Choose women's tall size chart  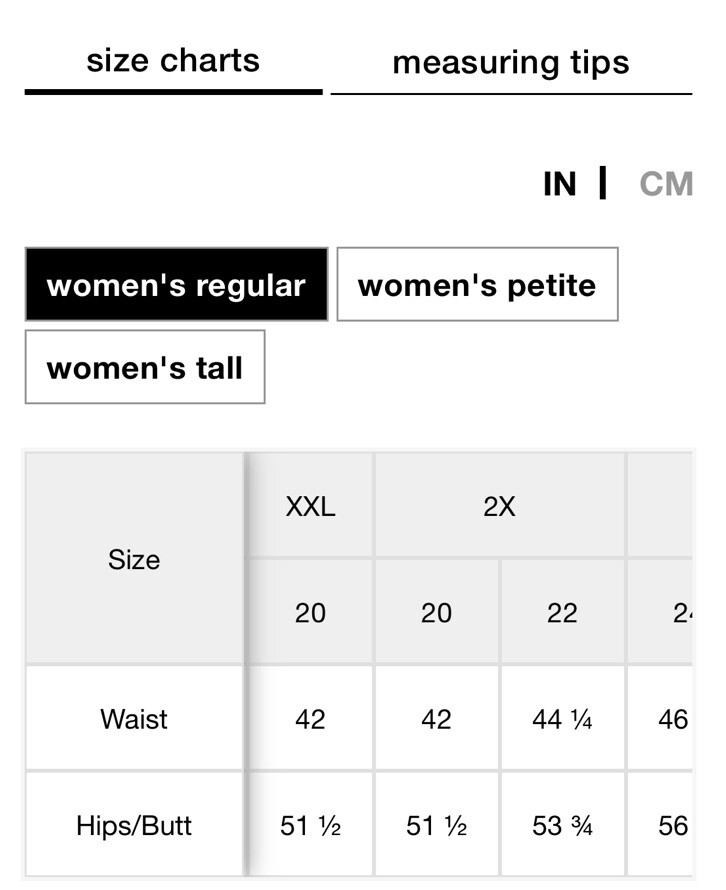(x=145, y=367)
